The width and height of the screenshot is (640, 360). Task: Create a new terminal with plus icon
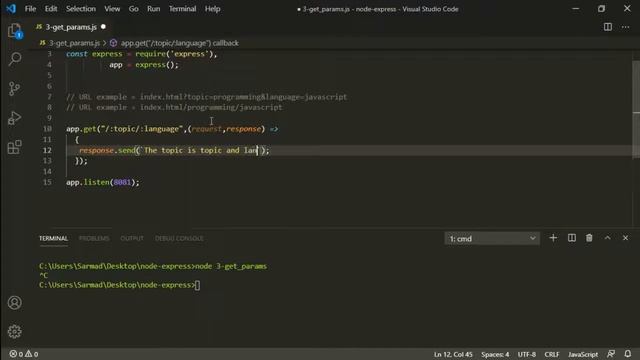(553, 238)
